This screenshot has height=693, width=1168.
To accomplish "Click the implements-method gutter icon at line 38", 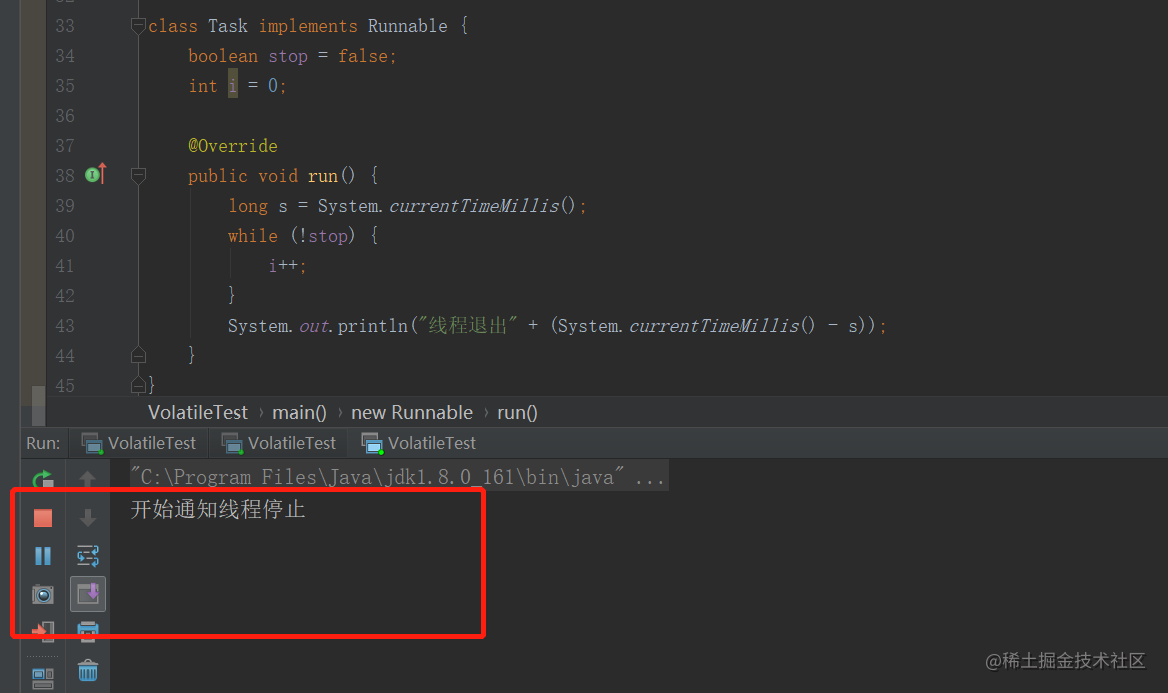I will (96, 174).
